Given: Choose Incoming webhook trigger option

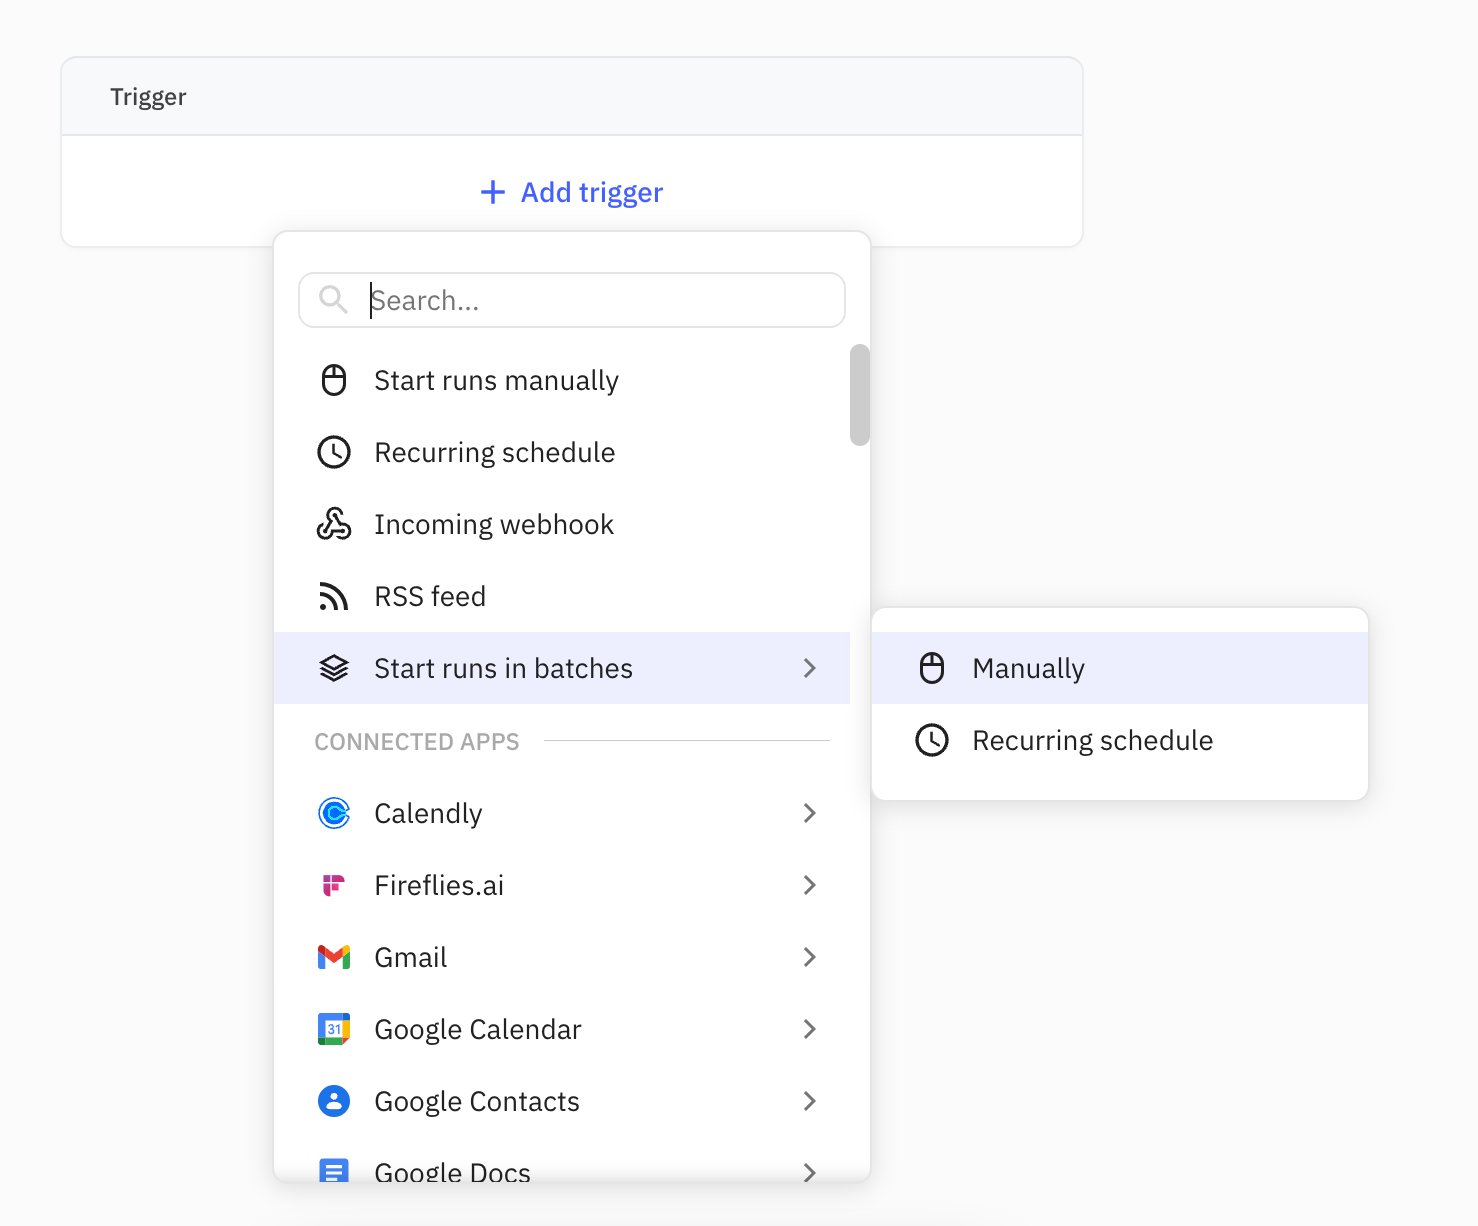Looking at the screenshot, I should pos(494,525).
